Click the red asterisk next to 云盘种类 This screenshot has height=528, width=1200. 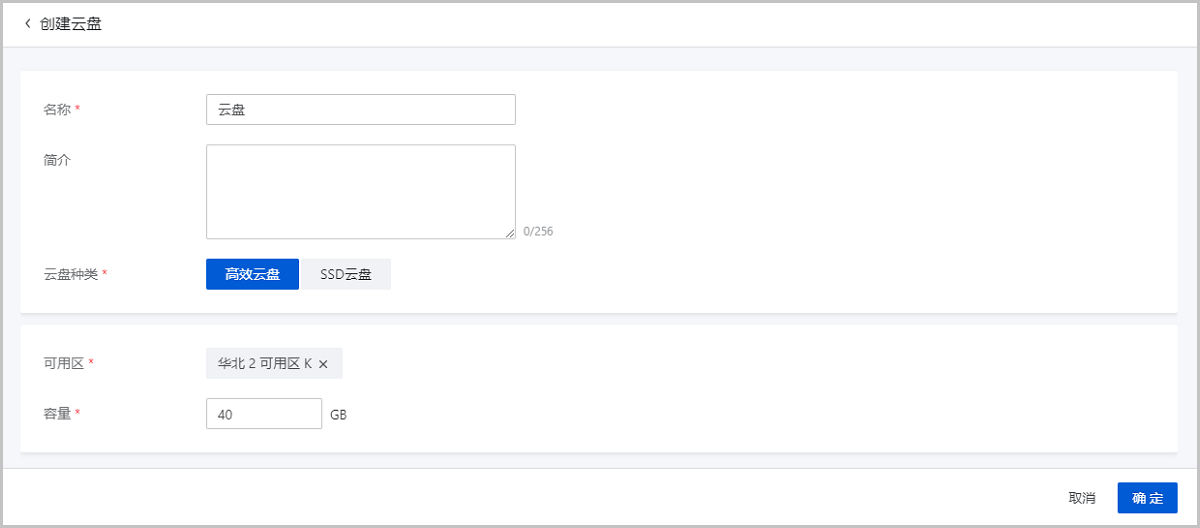104,274
